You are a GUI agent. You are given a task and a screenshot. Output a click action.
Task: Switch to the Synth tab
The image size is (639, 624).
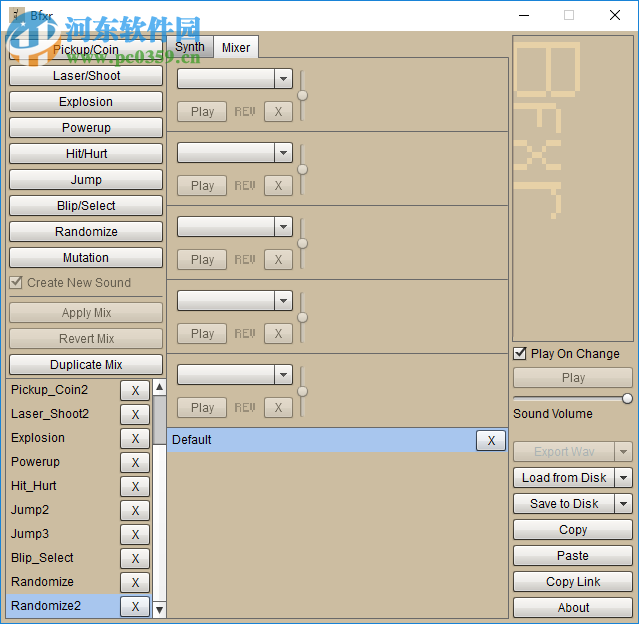(x=190, y=47)
